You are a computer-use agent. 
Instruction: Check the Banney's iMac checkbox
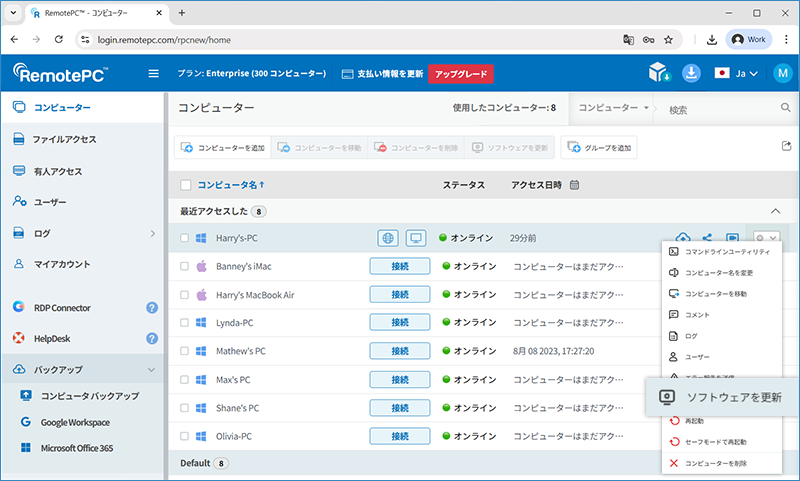(184, 266)
